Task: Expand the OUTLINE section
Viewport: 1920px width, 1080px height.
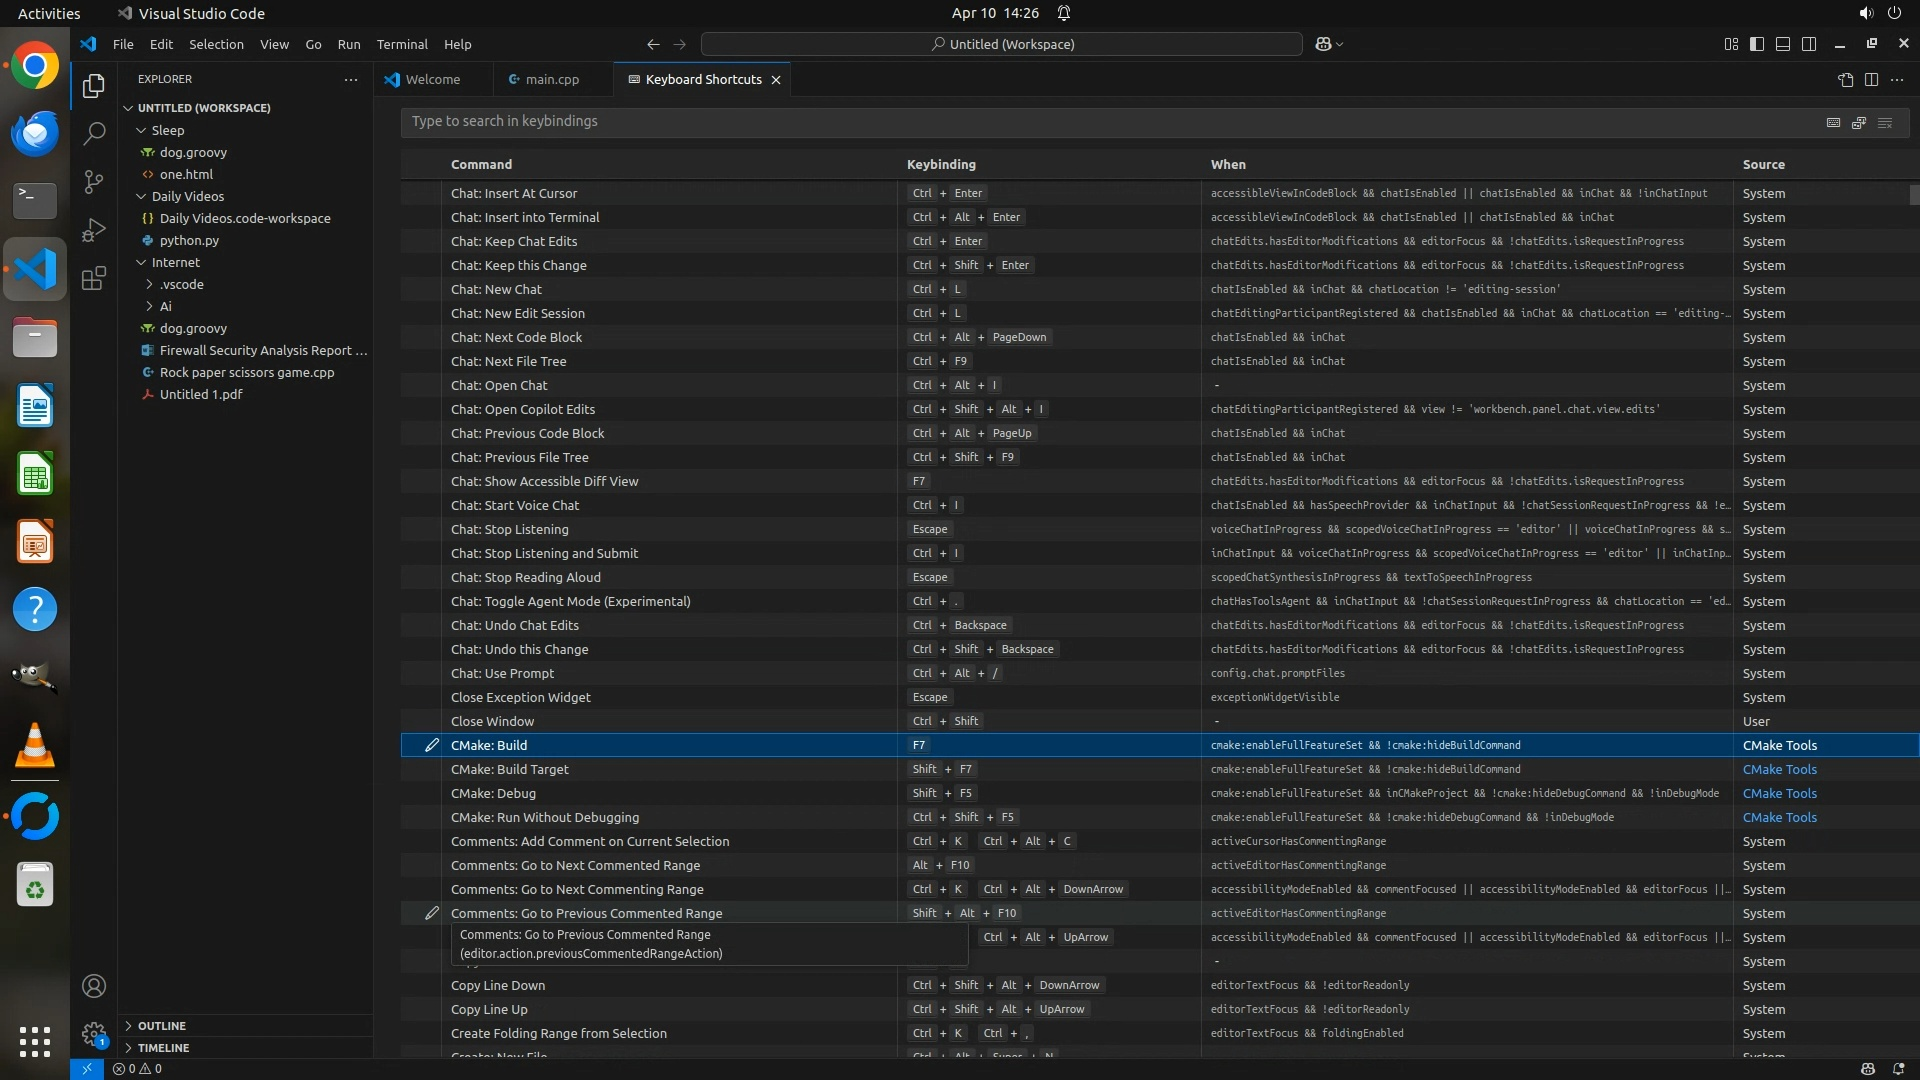Action: (161, 1026)
